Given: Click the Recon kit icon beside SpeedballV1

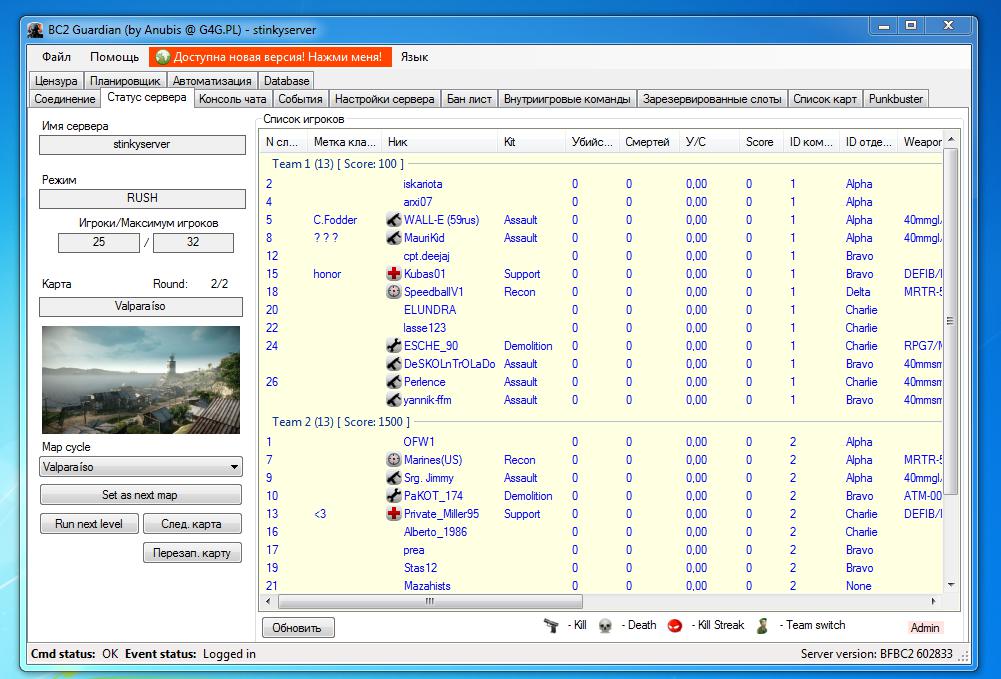Looking at the screenshot, I should (x=394, y=292).
